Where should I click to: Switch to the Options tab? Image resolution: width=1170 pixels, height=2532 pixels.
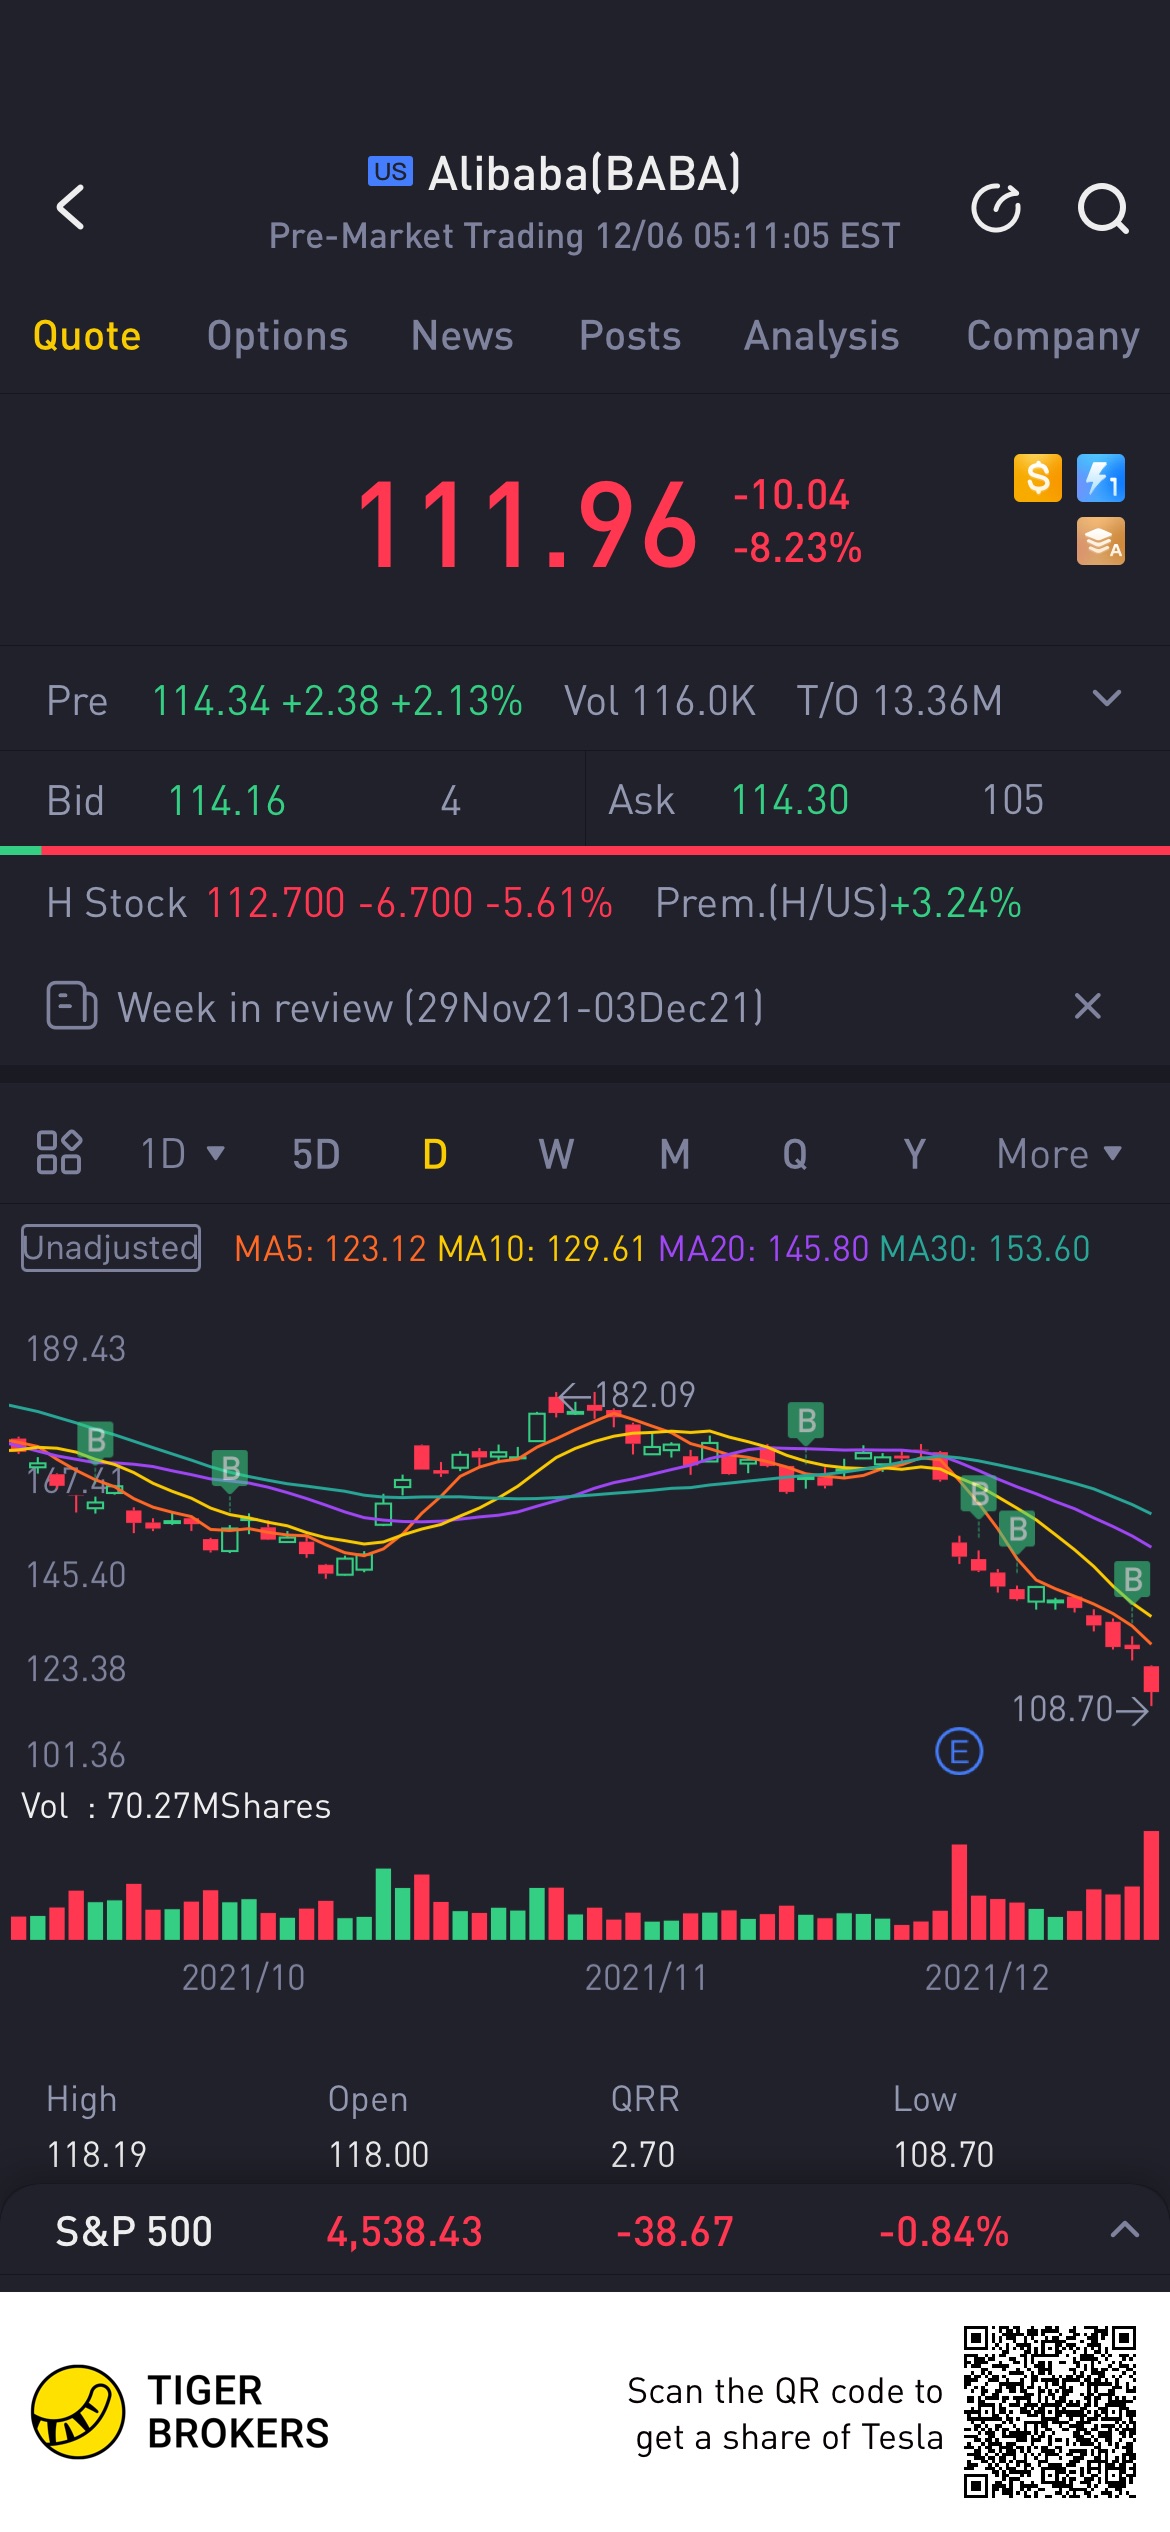pyautogui.click(x=277, y=336)
